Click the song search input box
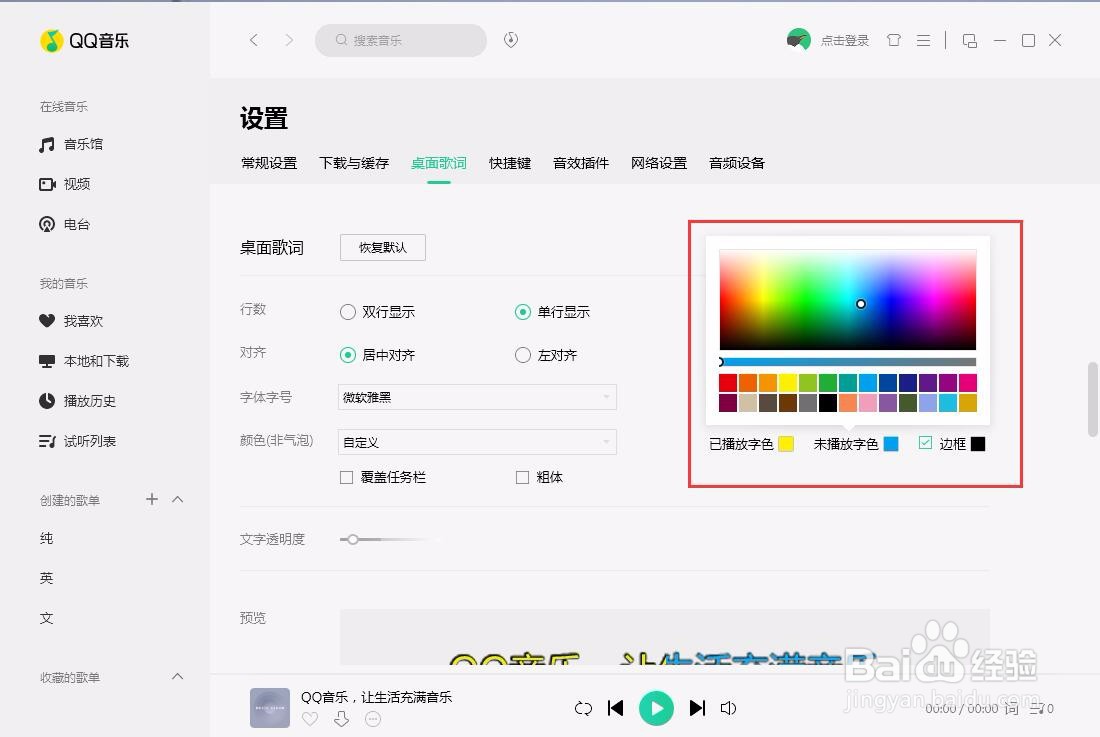Image resolution: width=1100 pixels, height=737 pixels. tap(400, 40)
